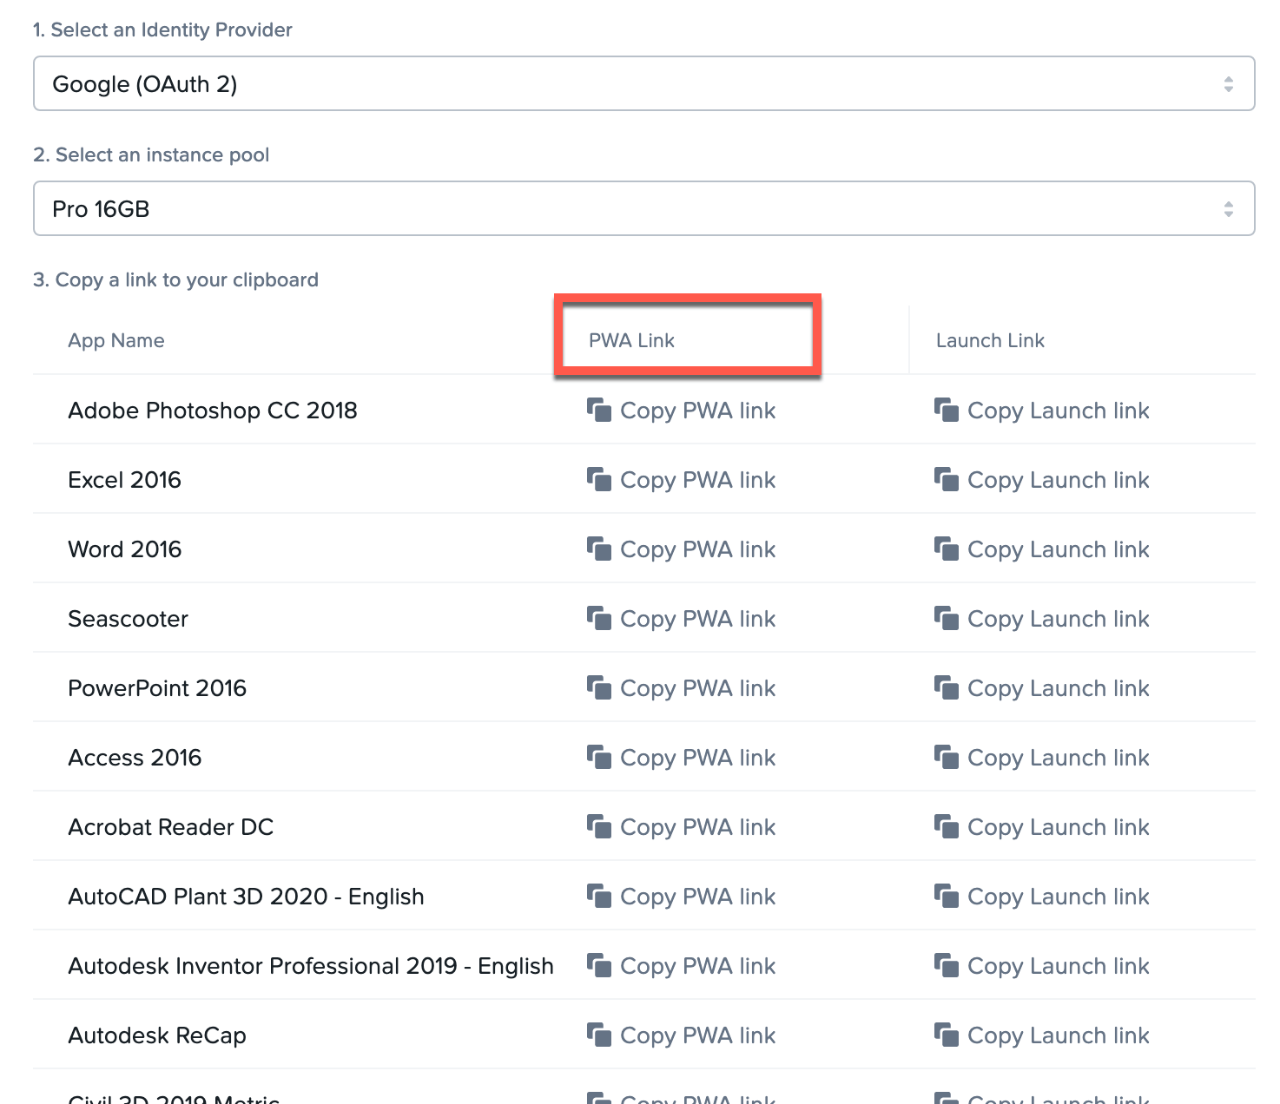
Task: Click copy icon for Access 2016 Launch link
Action: pyautogui.click(x=946, y=758)
